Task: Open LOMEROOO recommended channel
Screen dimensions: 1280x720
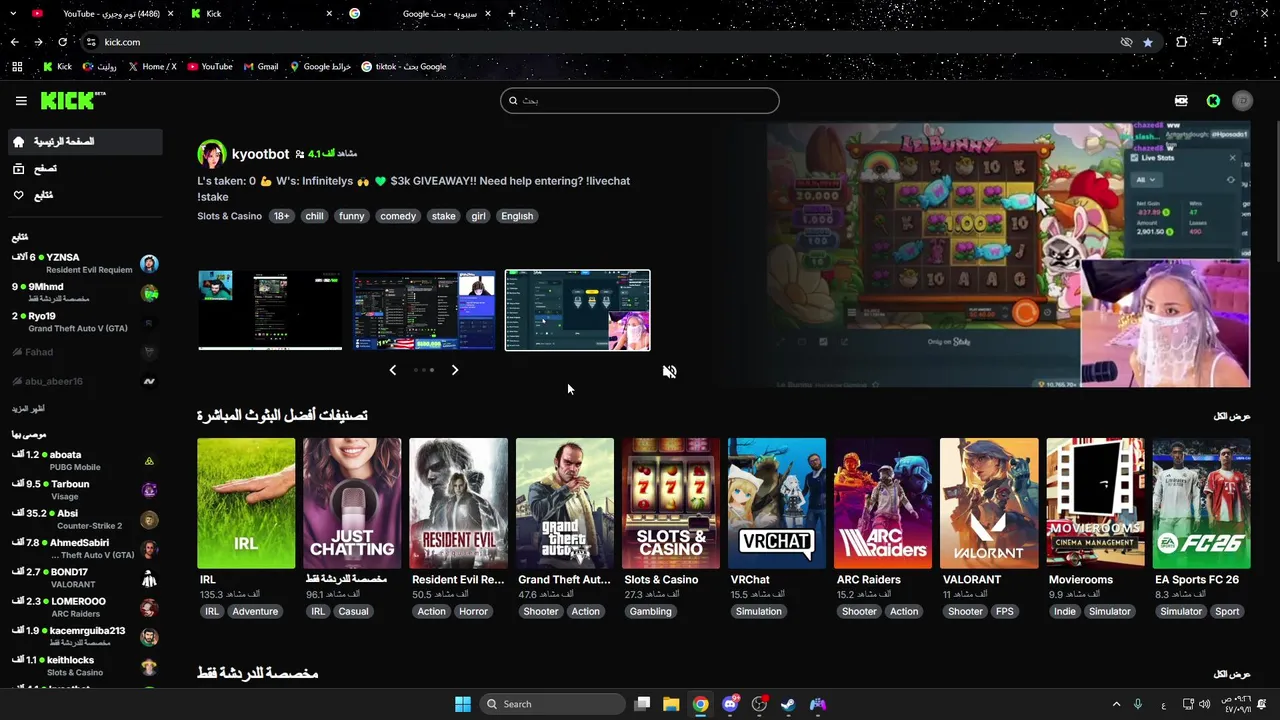Action: point(85,607)
